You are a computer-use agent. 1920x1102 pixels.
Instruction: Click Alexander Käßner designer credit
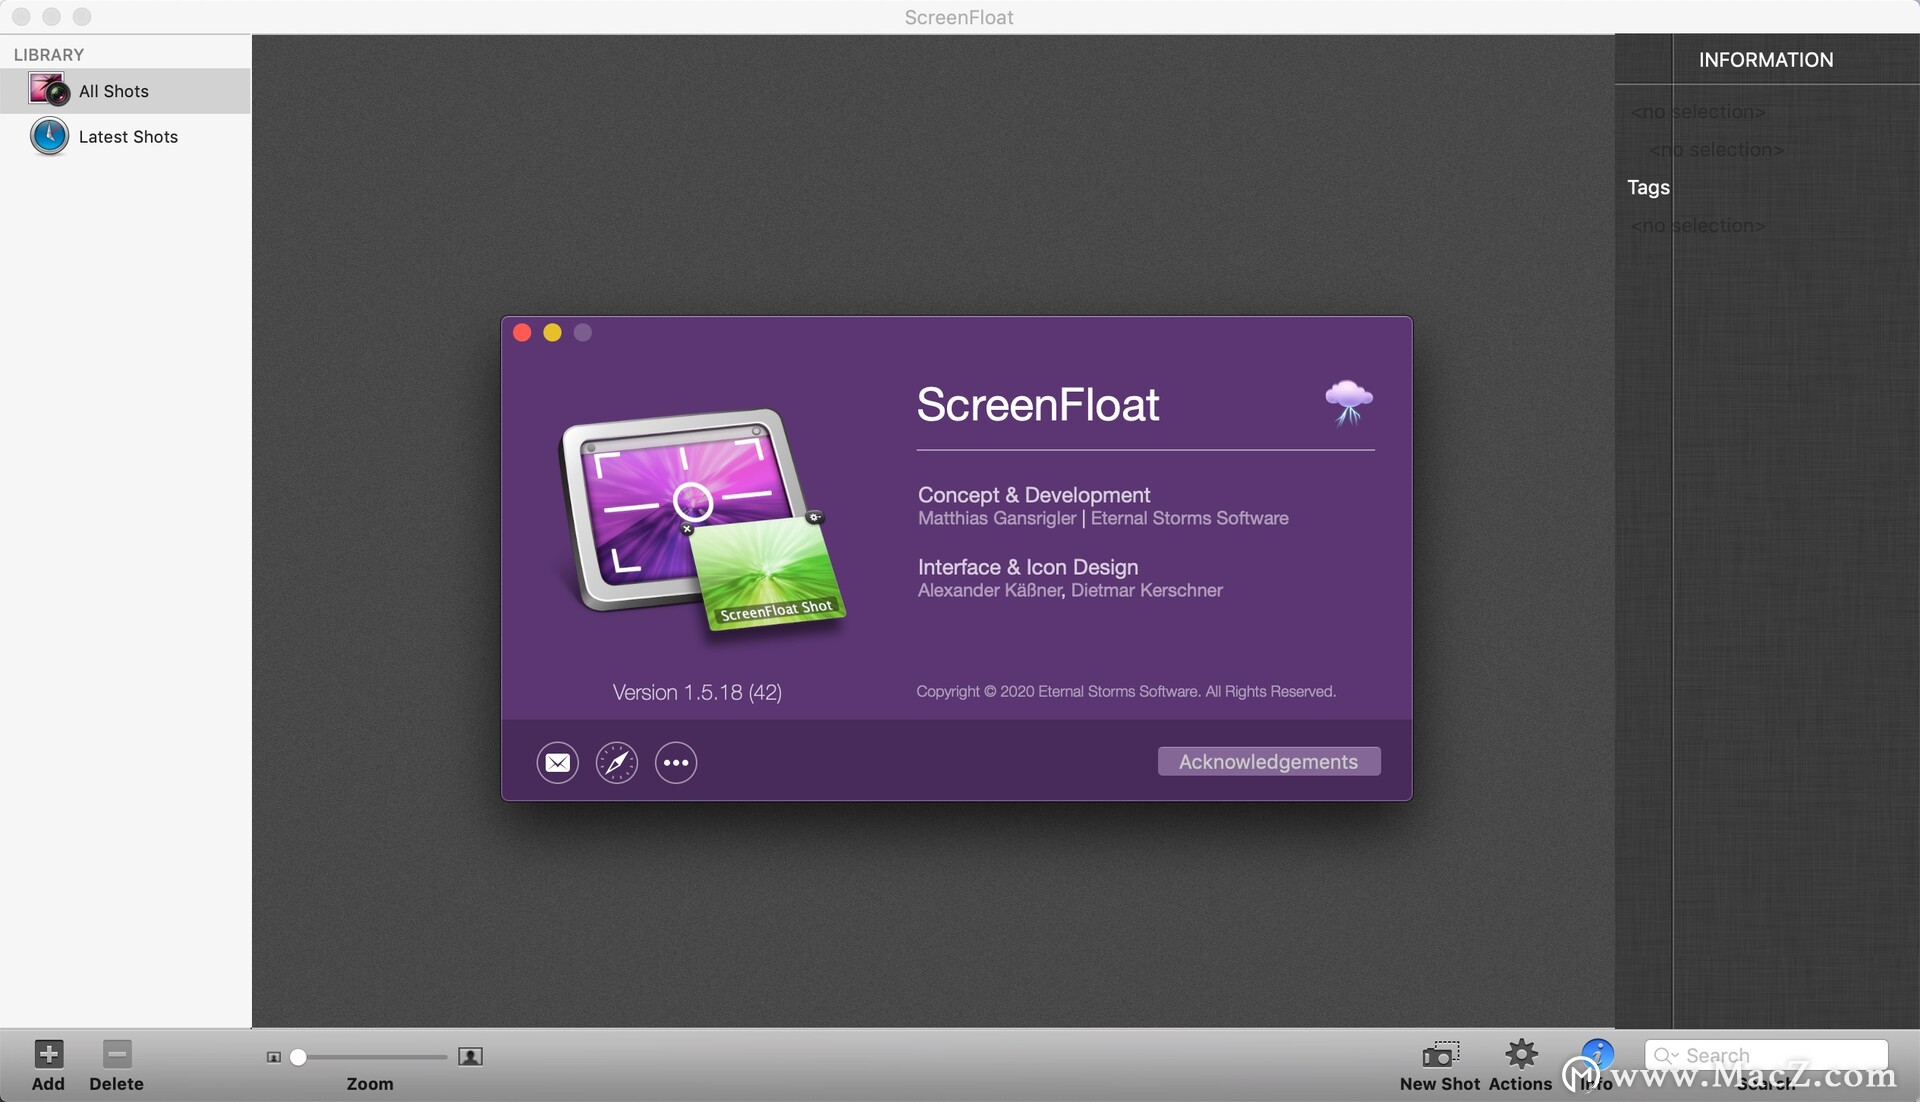click(x=990, y=591)
